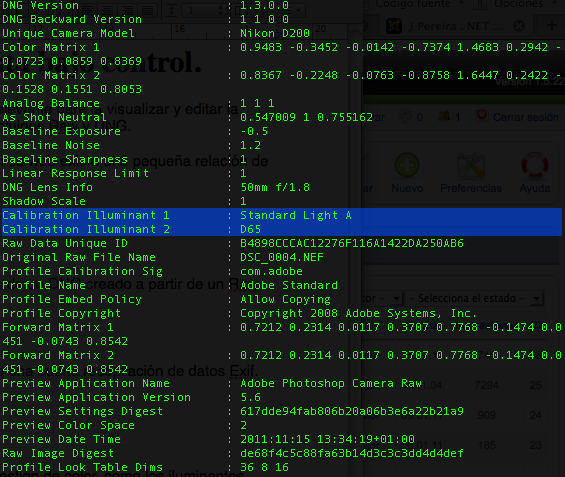The width and height of the screenshot is (565, 477).
Task: Click the 'DNG Version' label in terminal
Action: (40, 5)
